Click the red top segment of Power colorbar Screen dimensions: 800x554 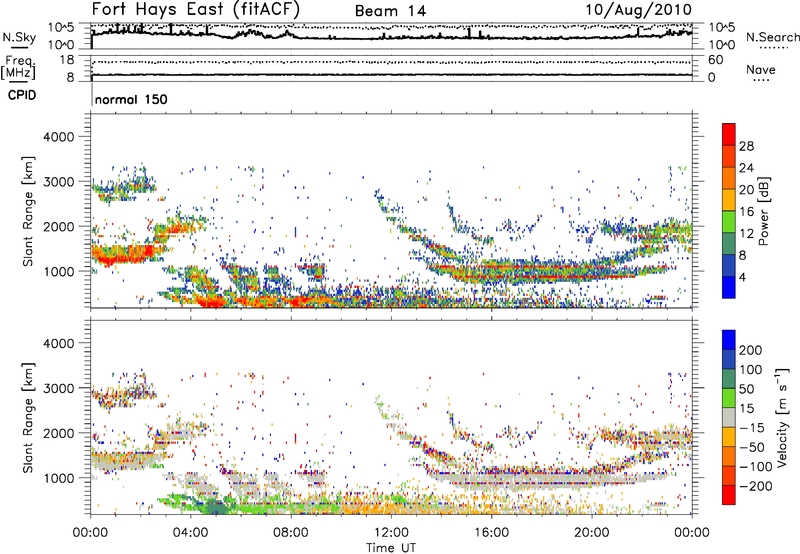[729, 134]
